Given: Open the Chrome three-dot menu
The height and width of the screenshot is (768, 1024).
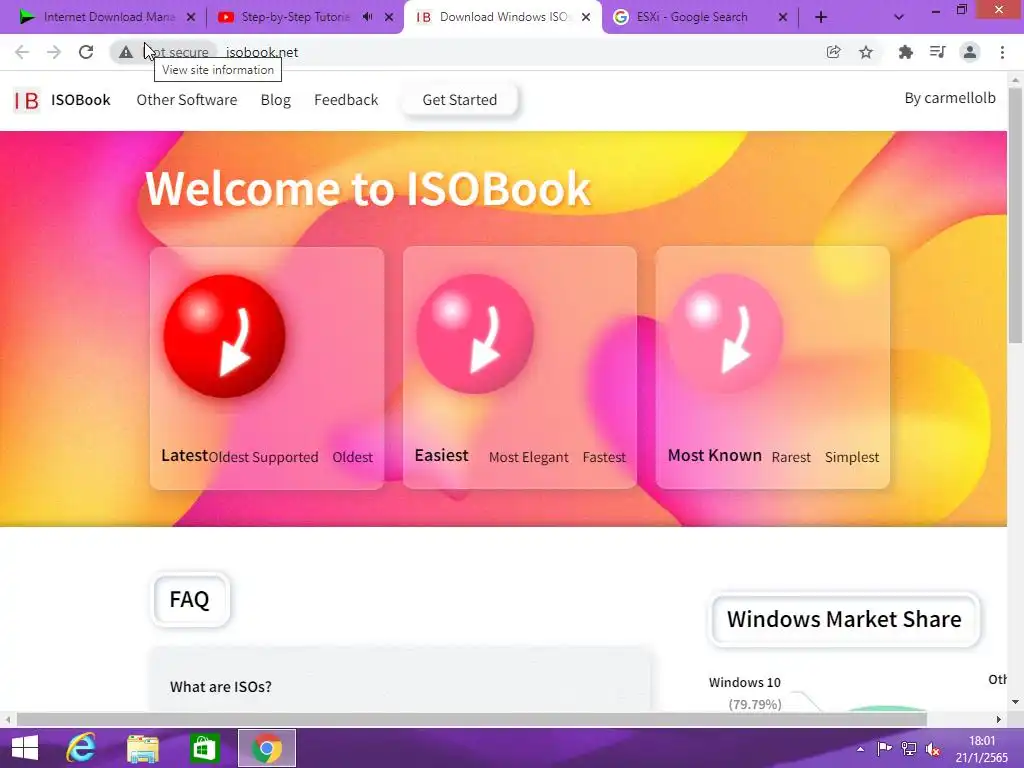Looking at the screenshot, I should 1002,52.
